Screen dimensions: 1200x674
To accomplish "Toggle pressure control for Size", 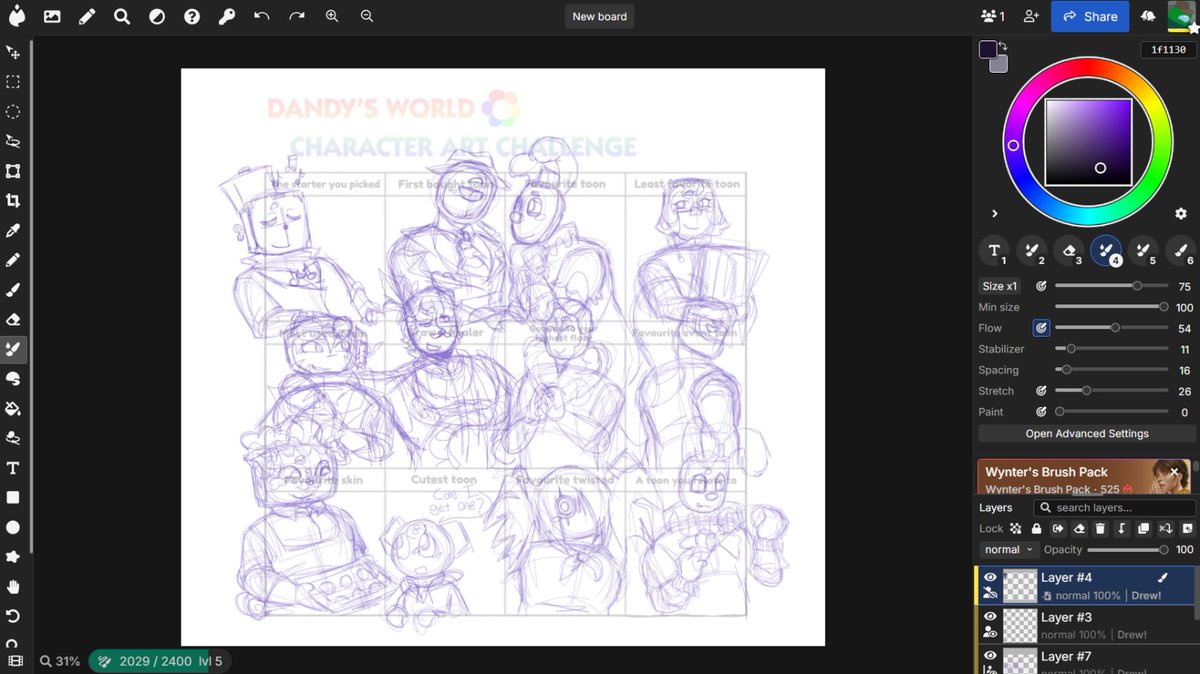I will pos(1041,286).
